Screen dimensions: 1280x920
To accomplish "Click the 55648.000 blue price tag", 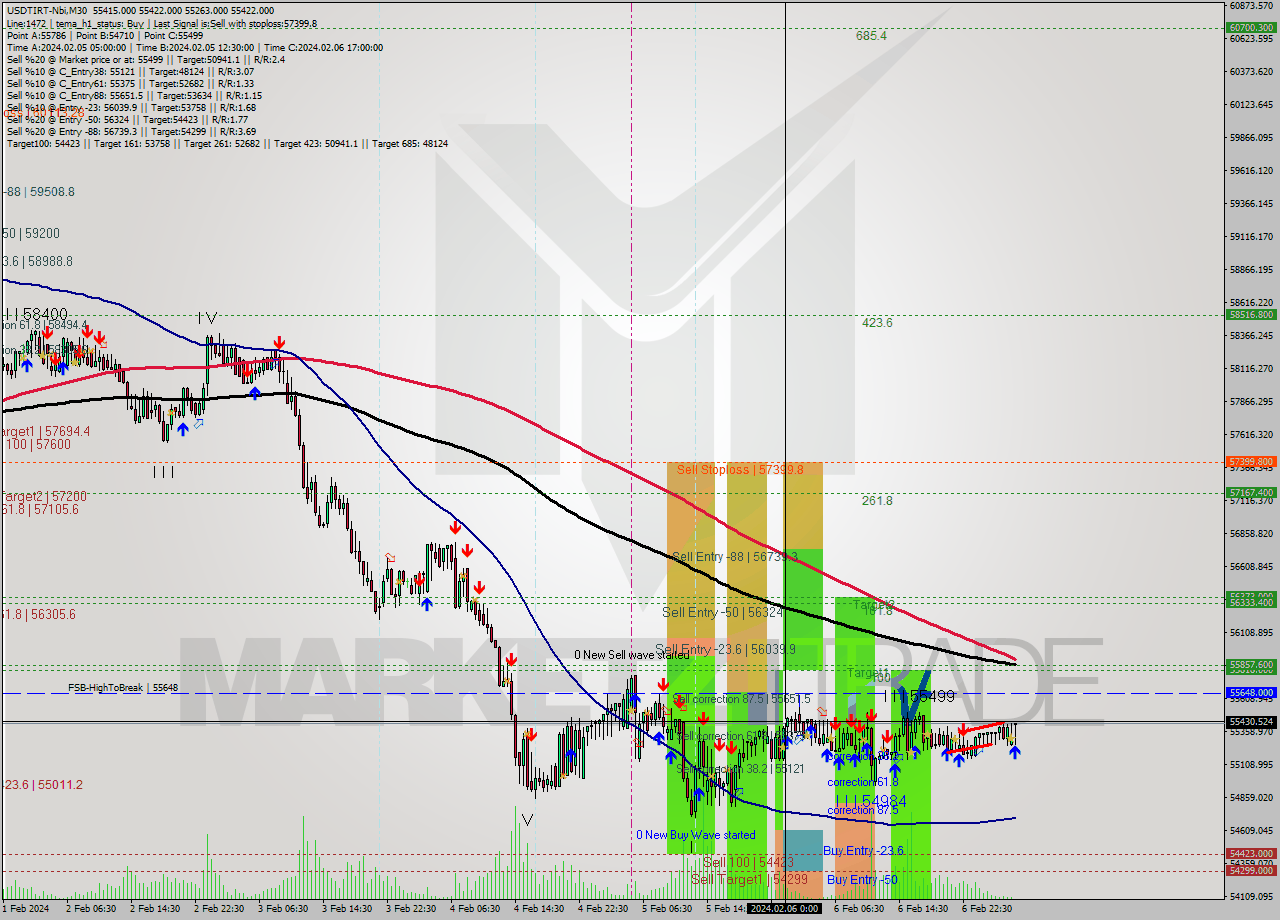I will click(1251, 692).
